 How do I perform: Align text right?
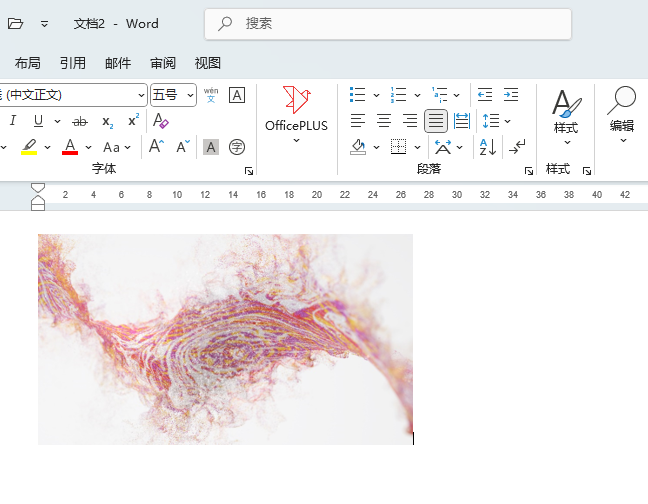pos(410,121)
